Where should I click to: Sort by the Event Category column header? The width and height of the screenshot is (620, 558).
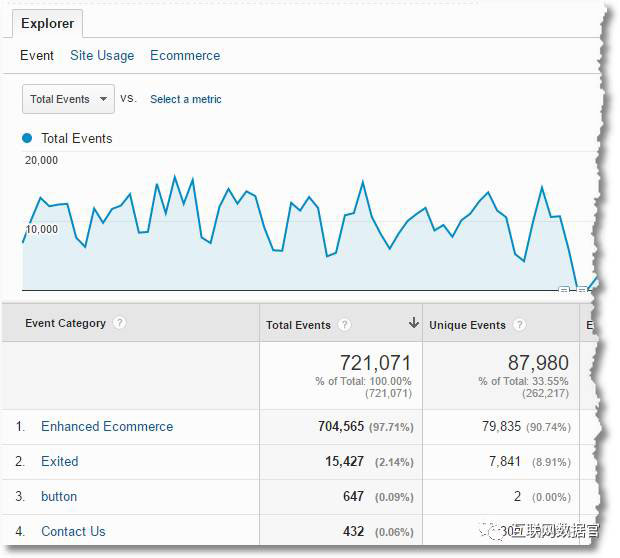65,323
